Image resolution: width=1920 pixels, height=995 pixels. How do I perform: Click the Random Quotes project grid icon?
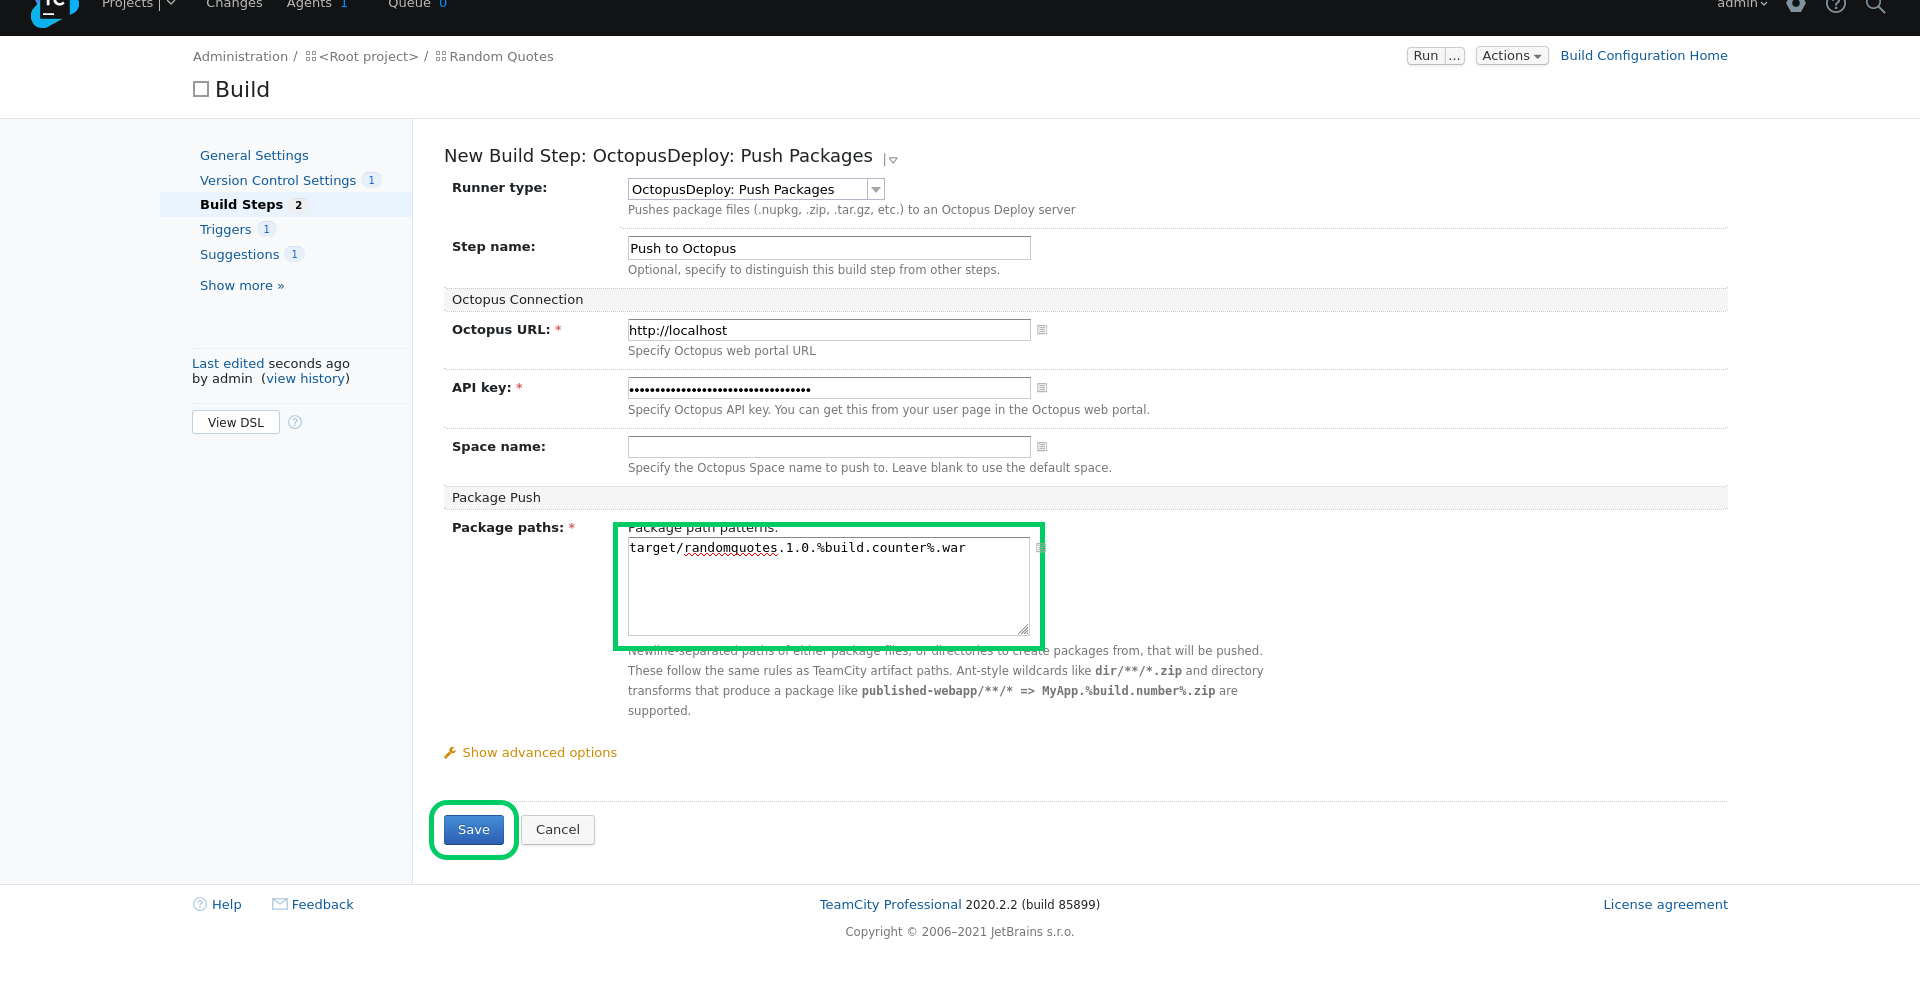click(441, 57)
